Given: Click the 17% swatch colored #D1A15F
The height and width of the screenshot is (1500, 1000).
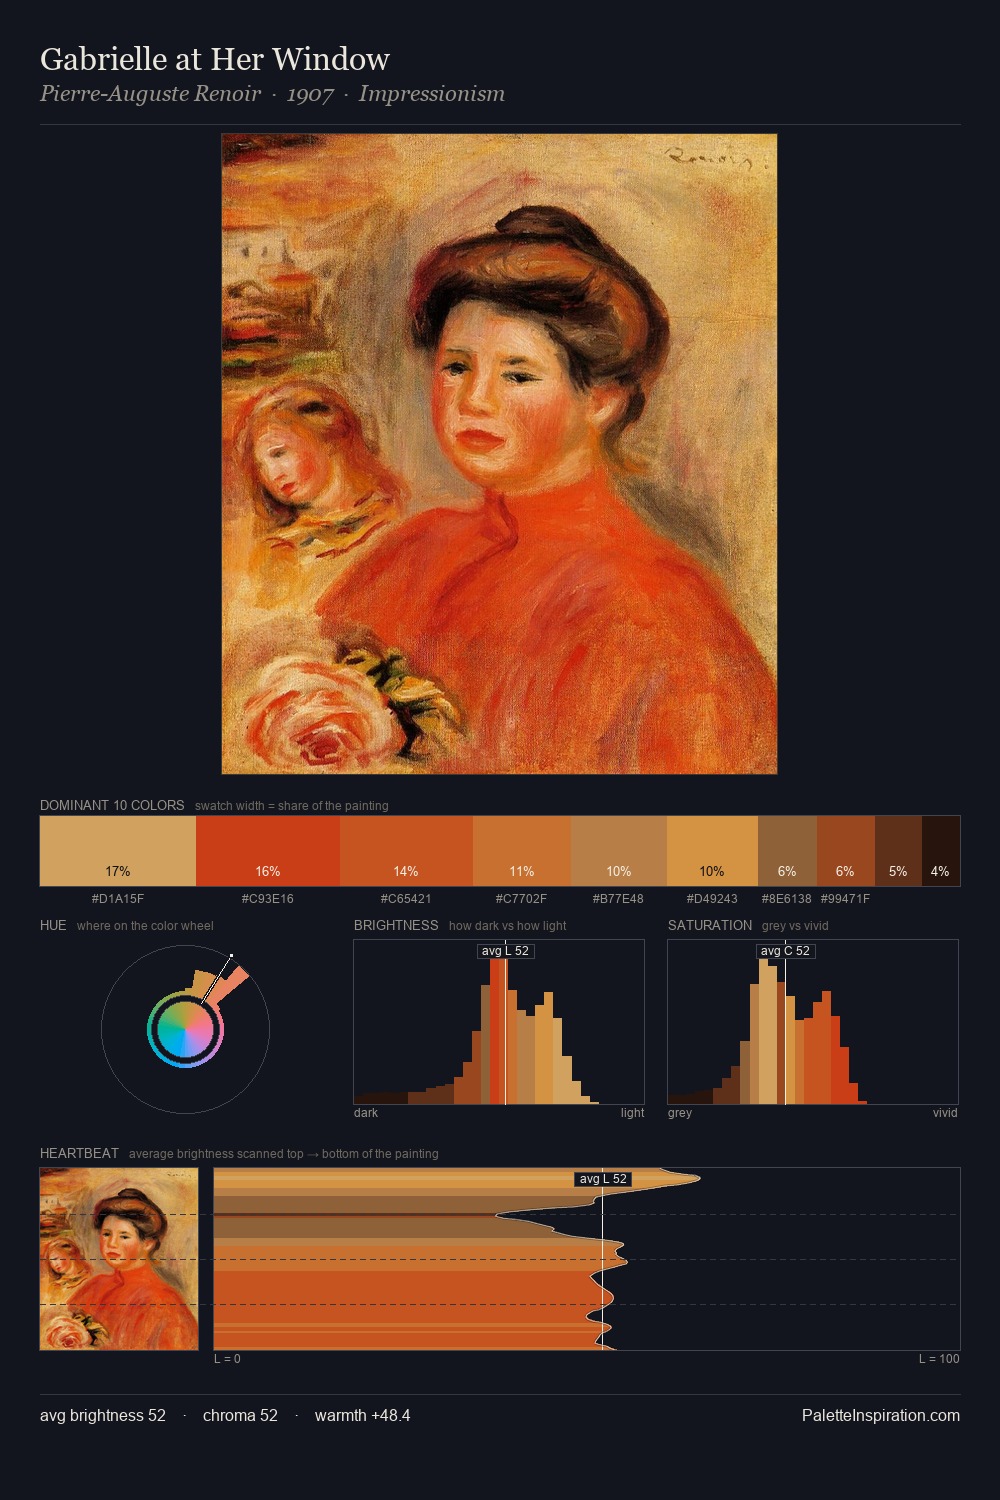Looking at the screenshot, I should pos(118,851).
